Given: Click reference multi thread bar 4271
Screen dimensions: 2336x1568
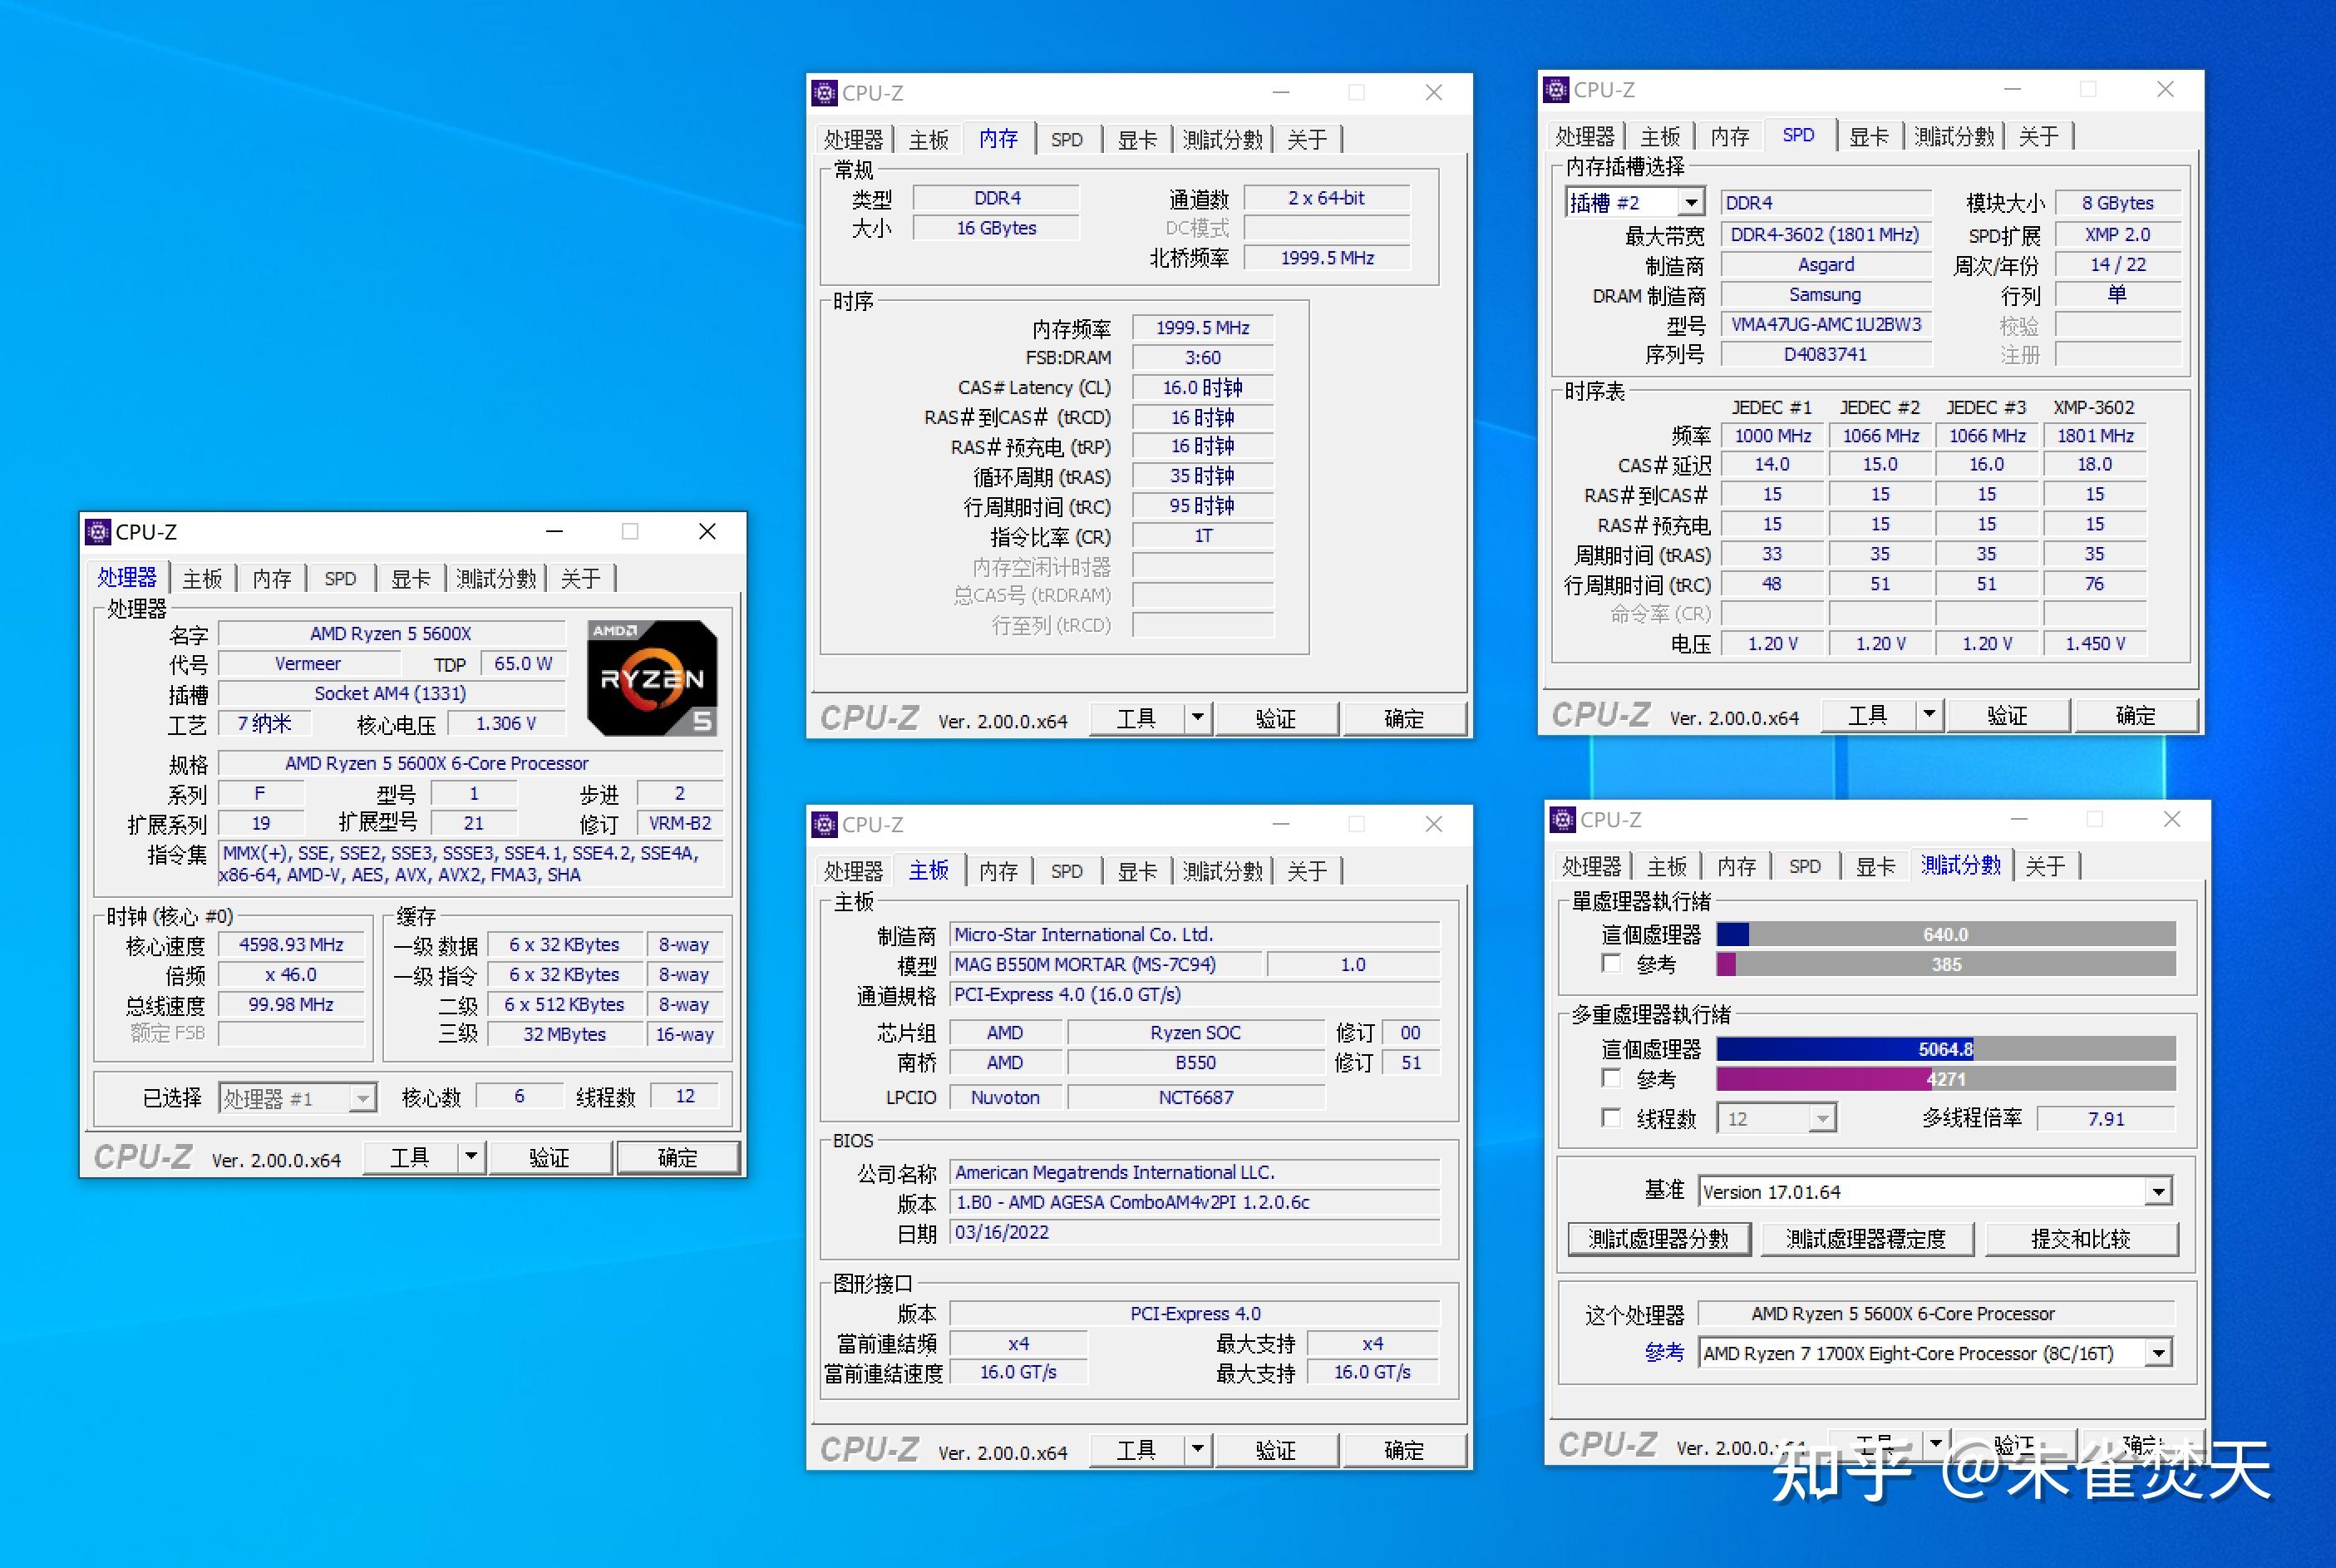Looking at the screenshot, I should 1946,1079.
